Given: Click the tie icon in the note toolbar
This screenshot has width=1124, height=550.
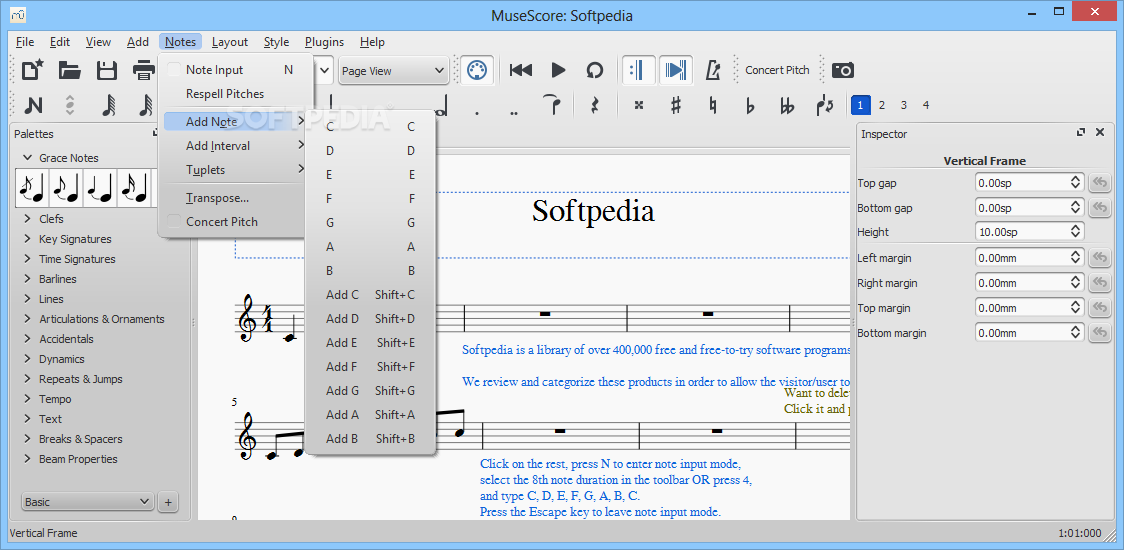Looking at the screenshot, I should point(551,105).
